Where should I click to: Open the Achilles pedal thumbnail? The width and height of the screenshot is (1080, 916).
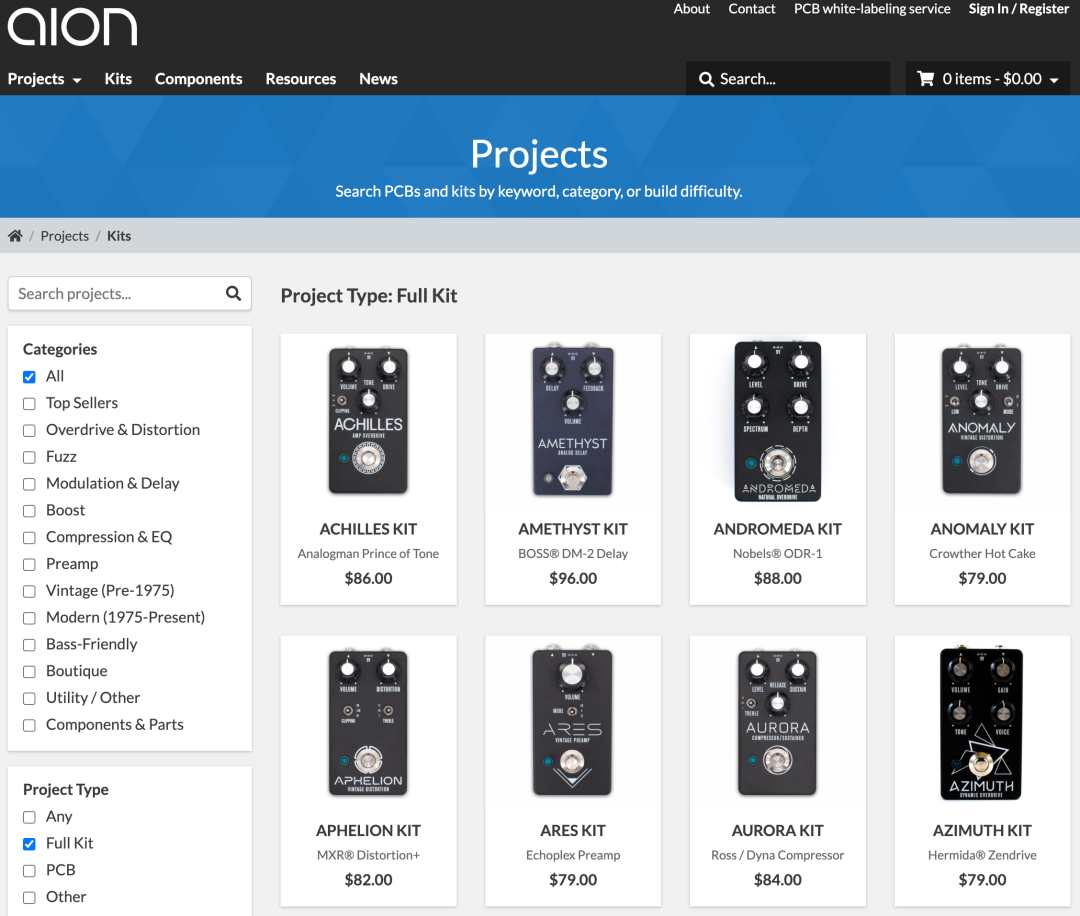(368, 421)
